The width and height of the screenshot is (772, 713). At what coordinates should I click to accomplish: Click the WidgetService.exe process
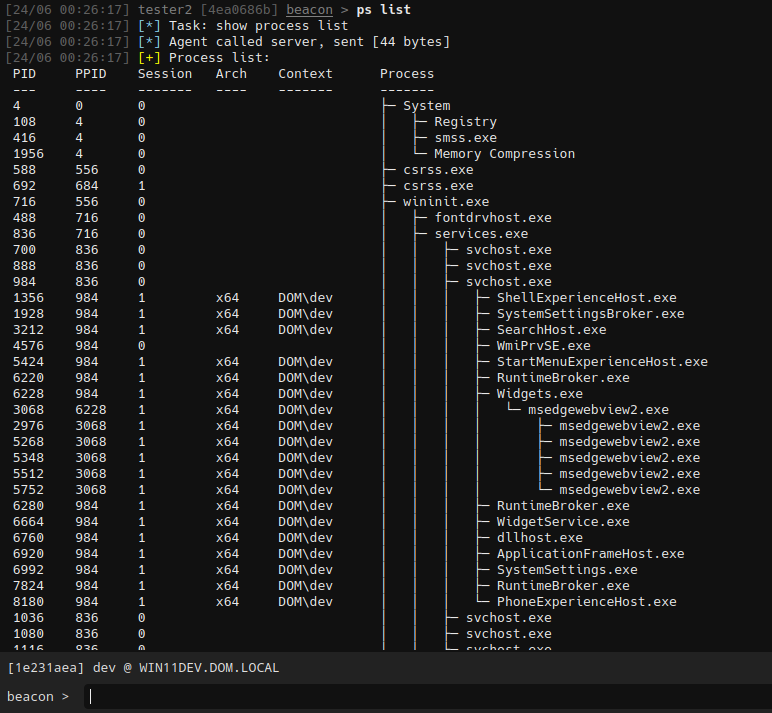[x=562, y=522]
